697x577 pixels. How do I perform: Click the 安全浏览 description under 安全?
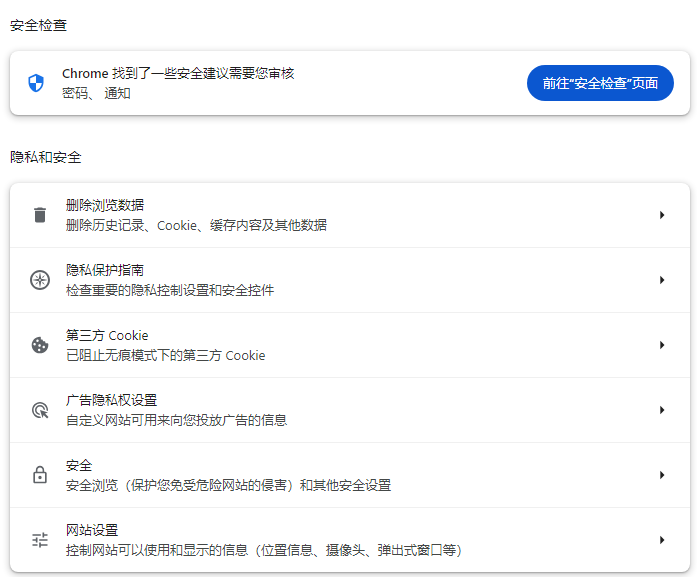[228, 485]
